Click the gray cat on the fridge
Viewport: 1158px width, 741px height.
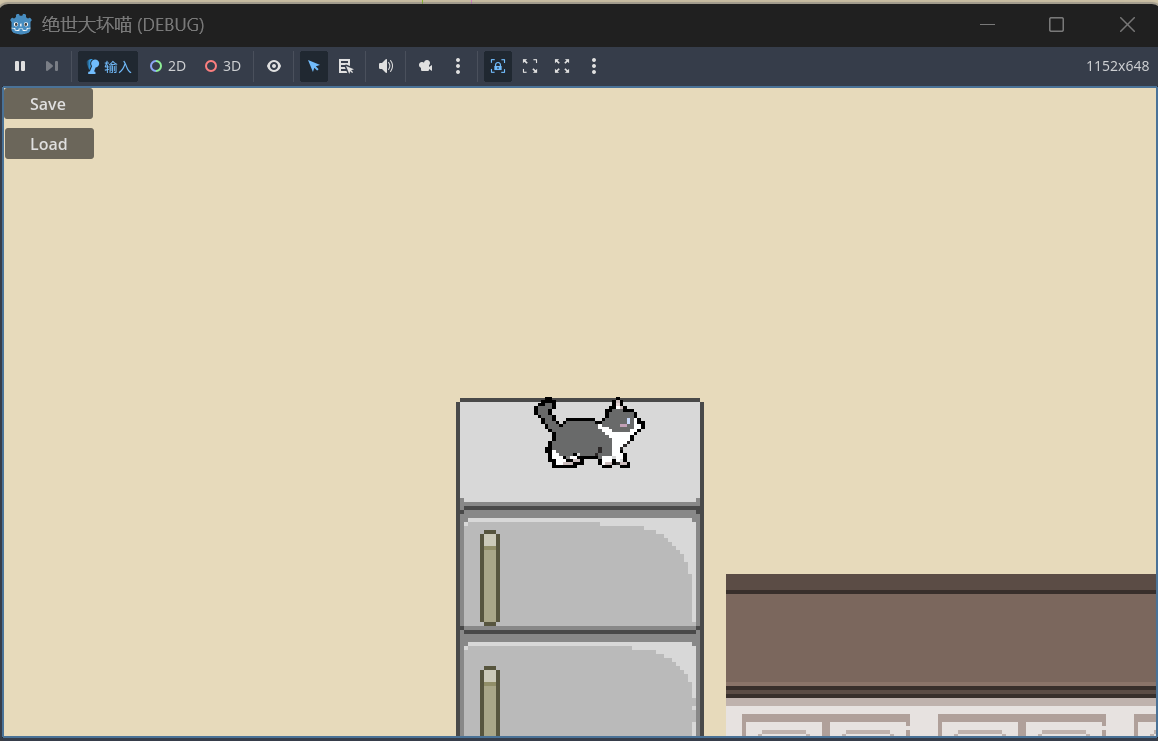pyautogui.click(x=589, y=436)
